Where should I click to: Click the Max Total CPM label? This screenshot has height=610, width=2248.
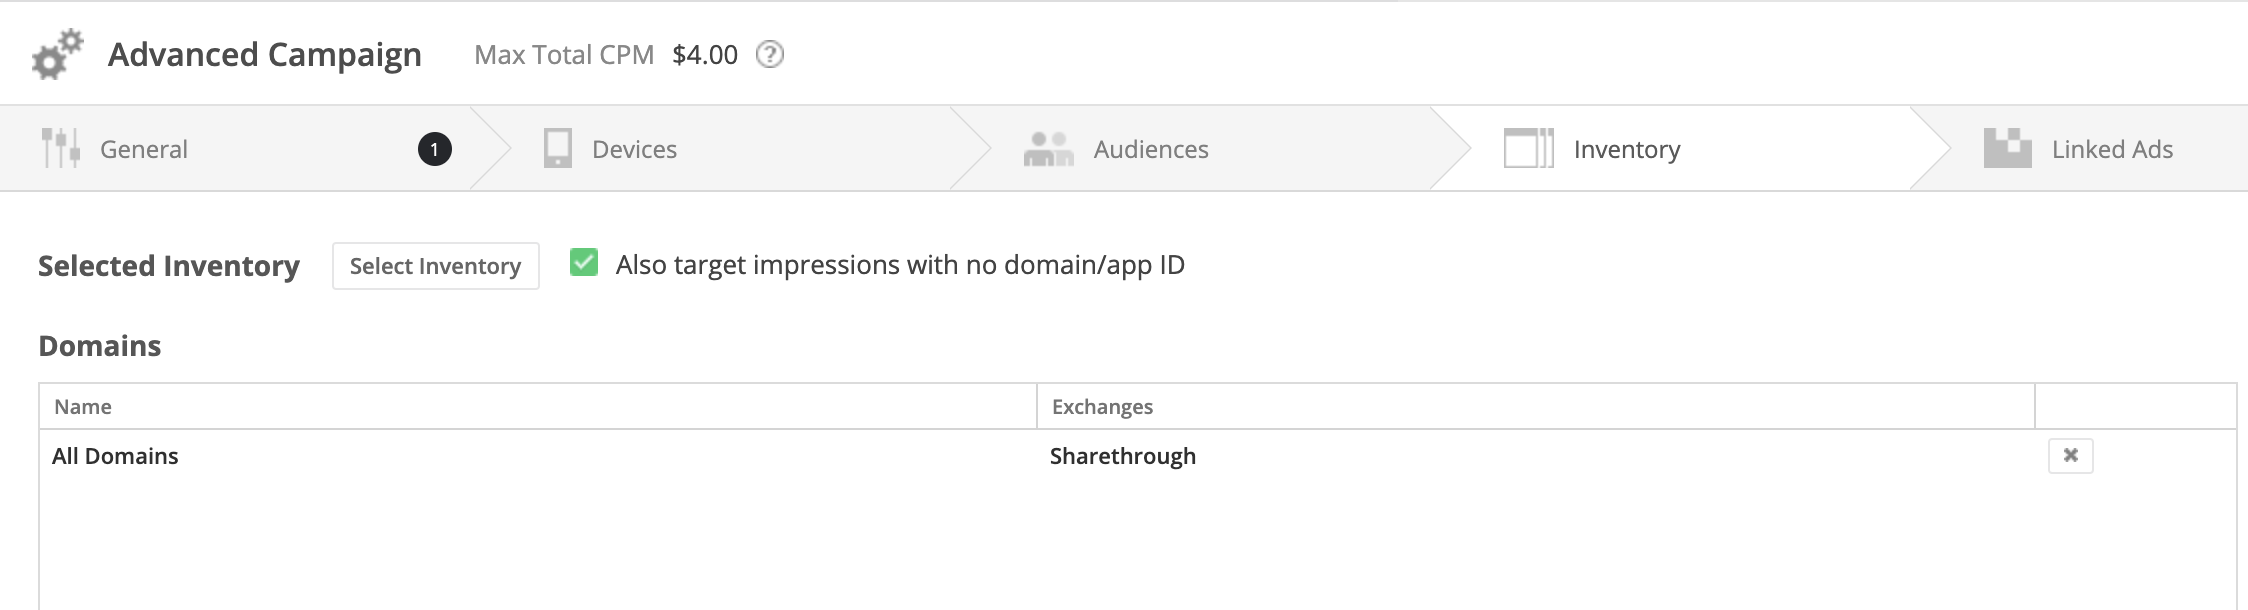[x=564, y=55]
